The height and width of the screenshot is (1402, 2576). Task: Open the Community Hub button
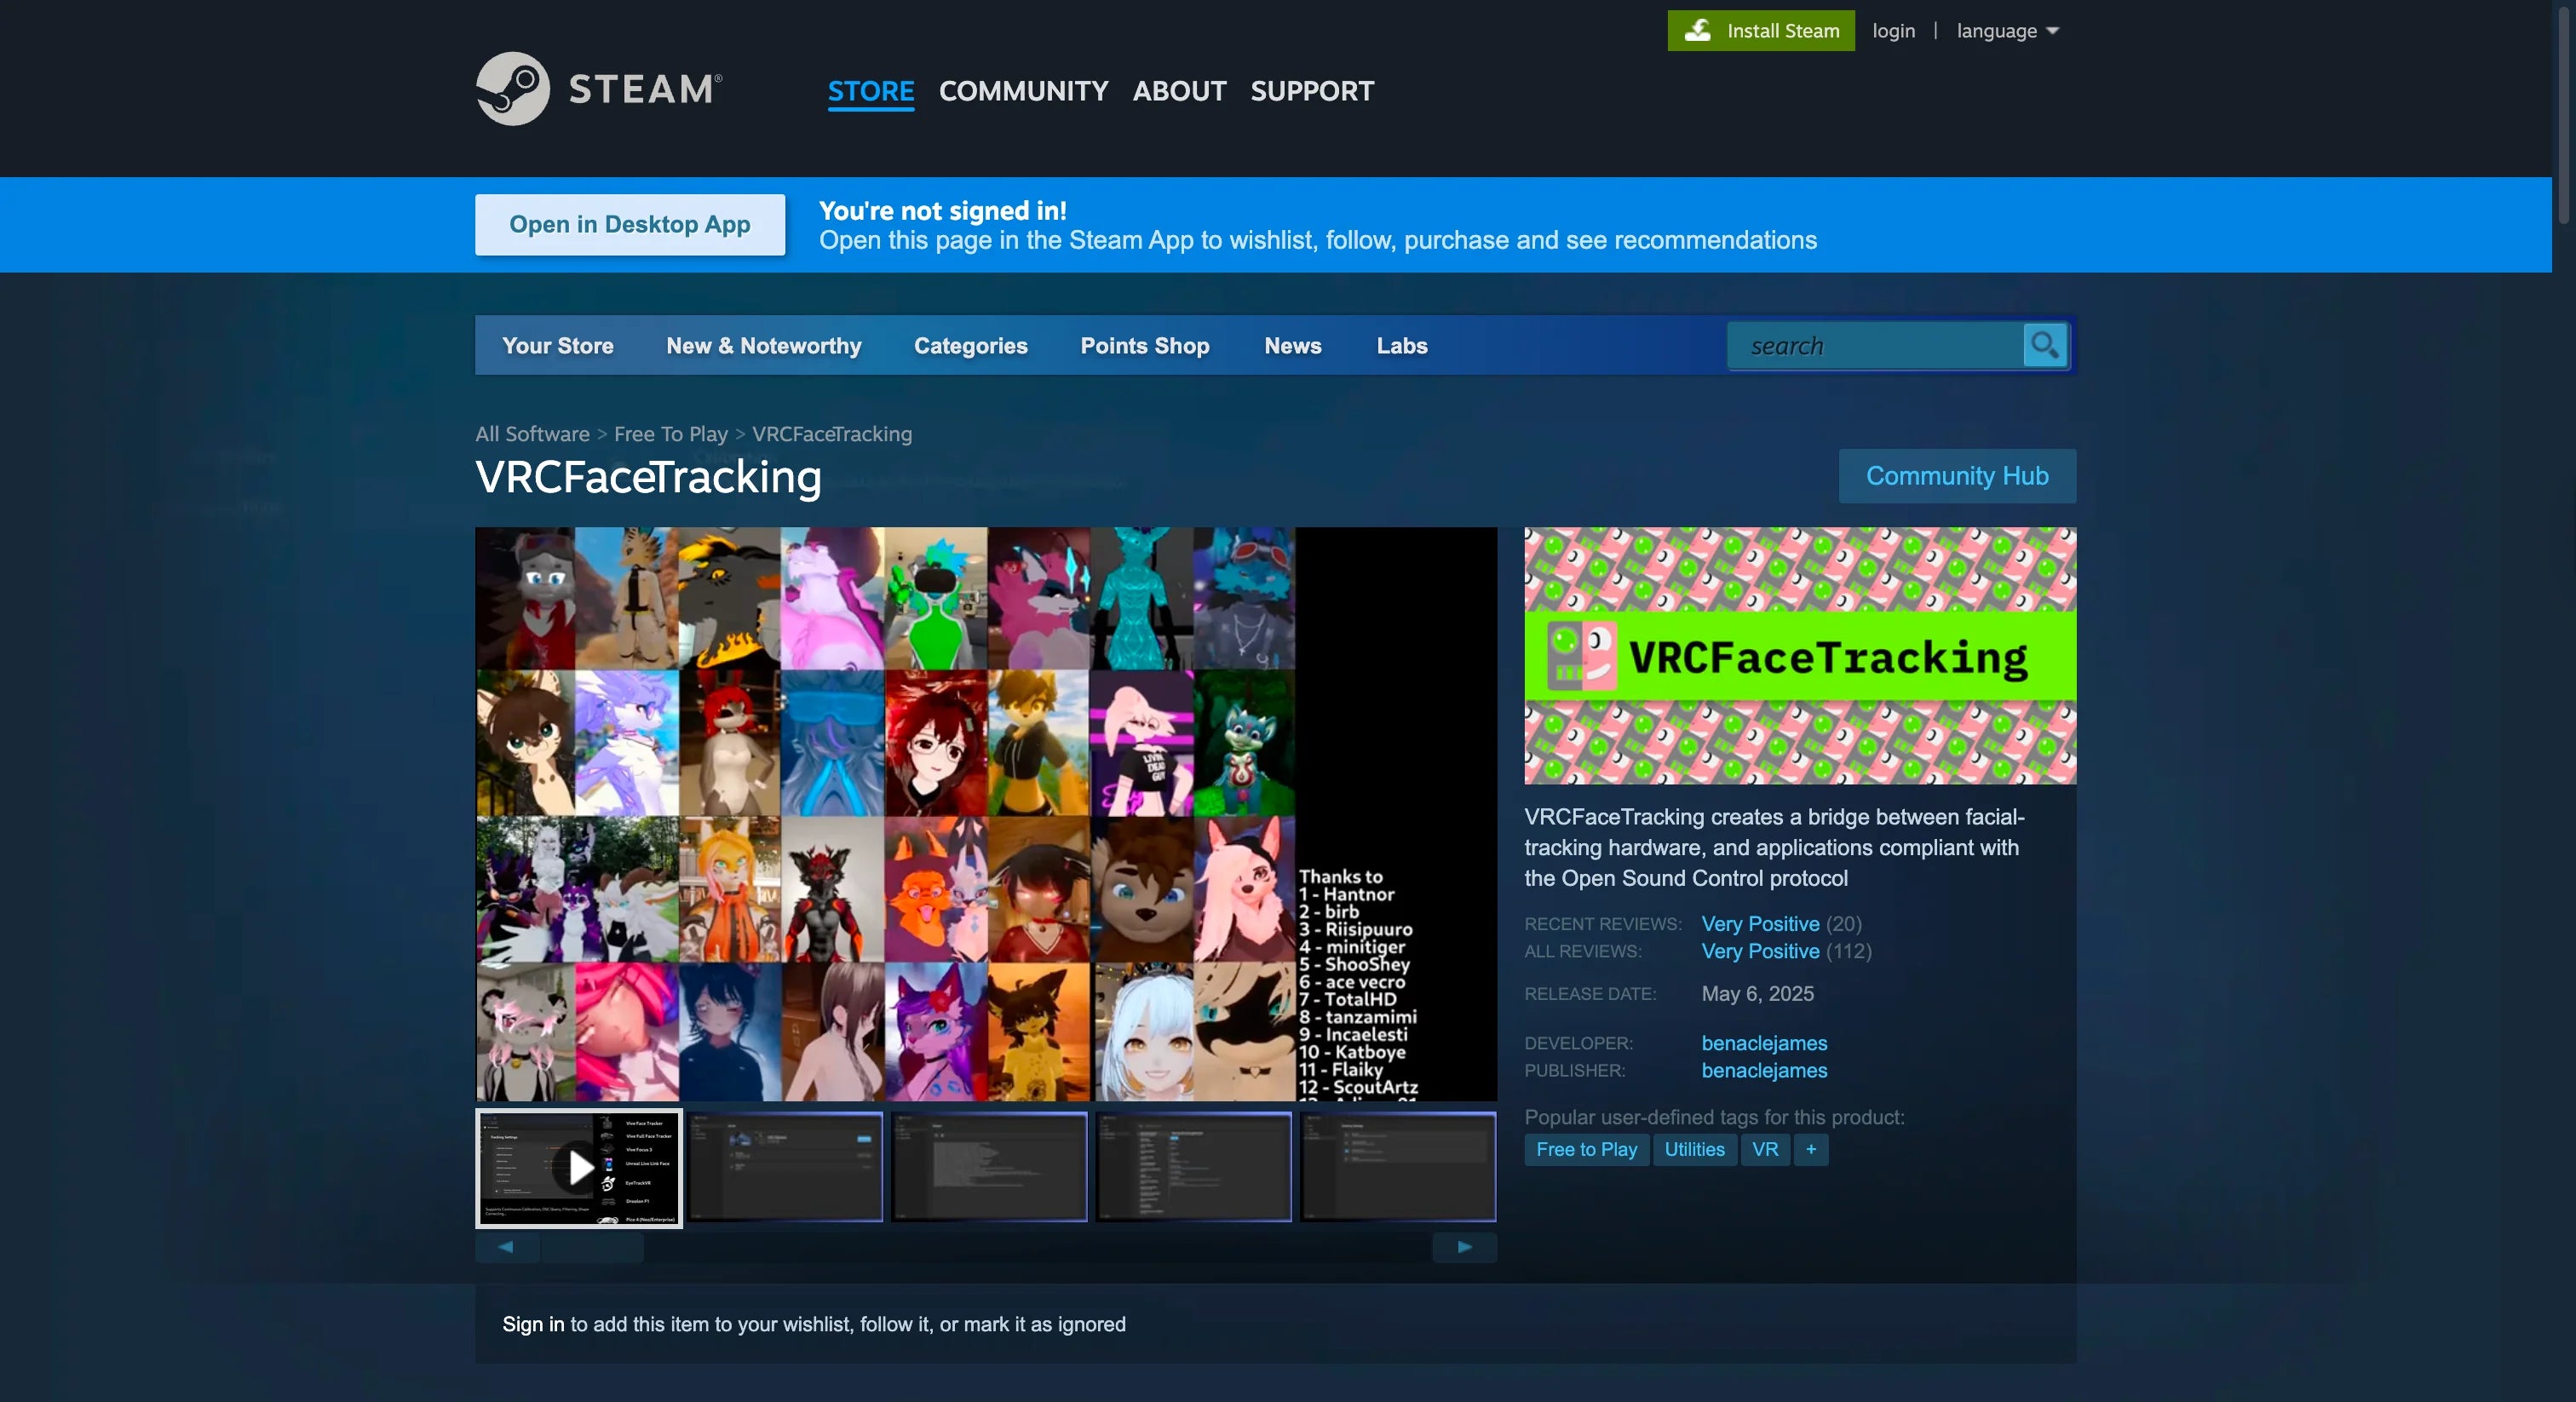(1956, 476)
